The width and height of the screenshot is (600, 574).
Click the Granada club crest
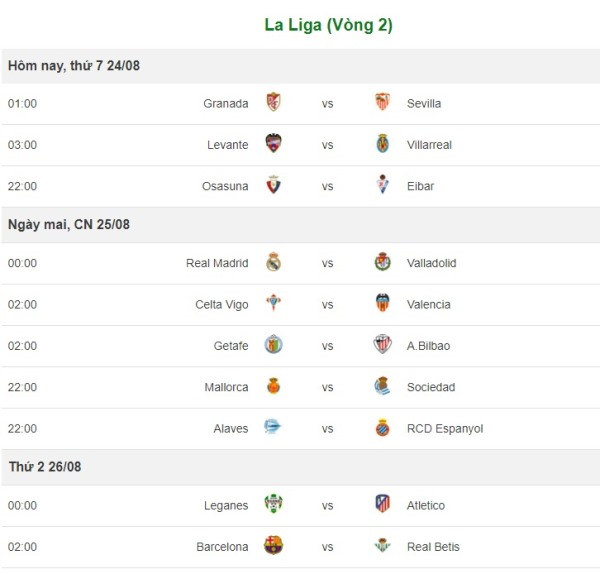(x=273, y=103)
